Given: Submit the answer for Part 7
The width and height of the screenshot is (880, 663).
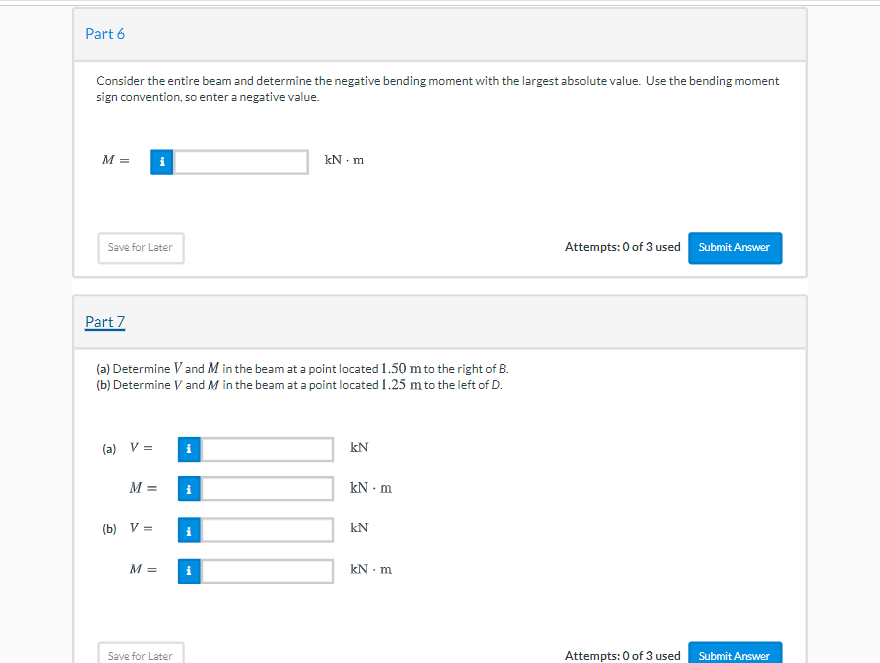Looking at the screenshot, I should [x=735, y=654].
